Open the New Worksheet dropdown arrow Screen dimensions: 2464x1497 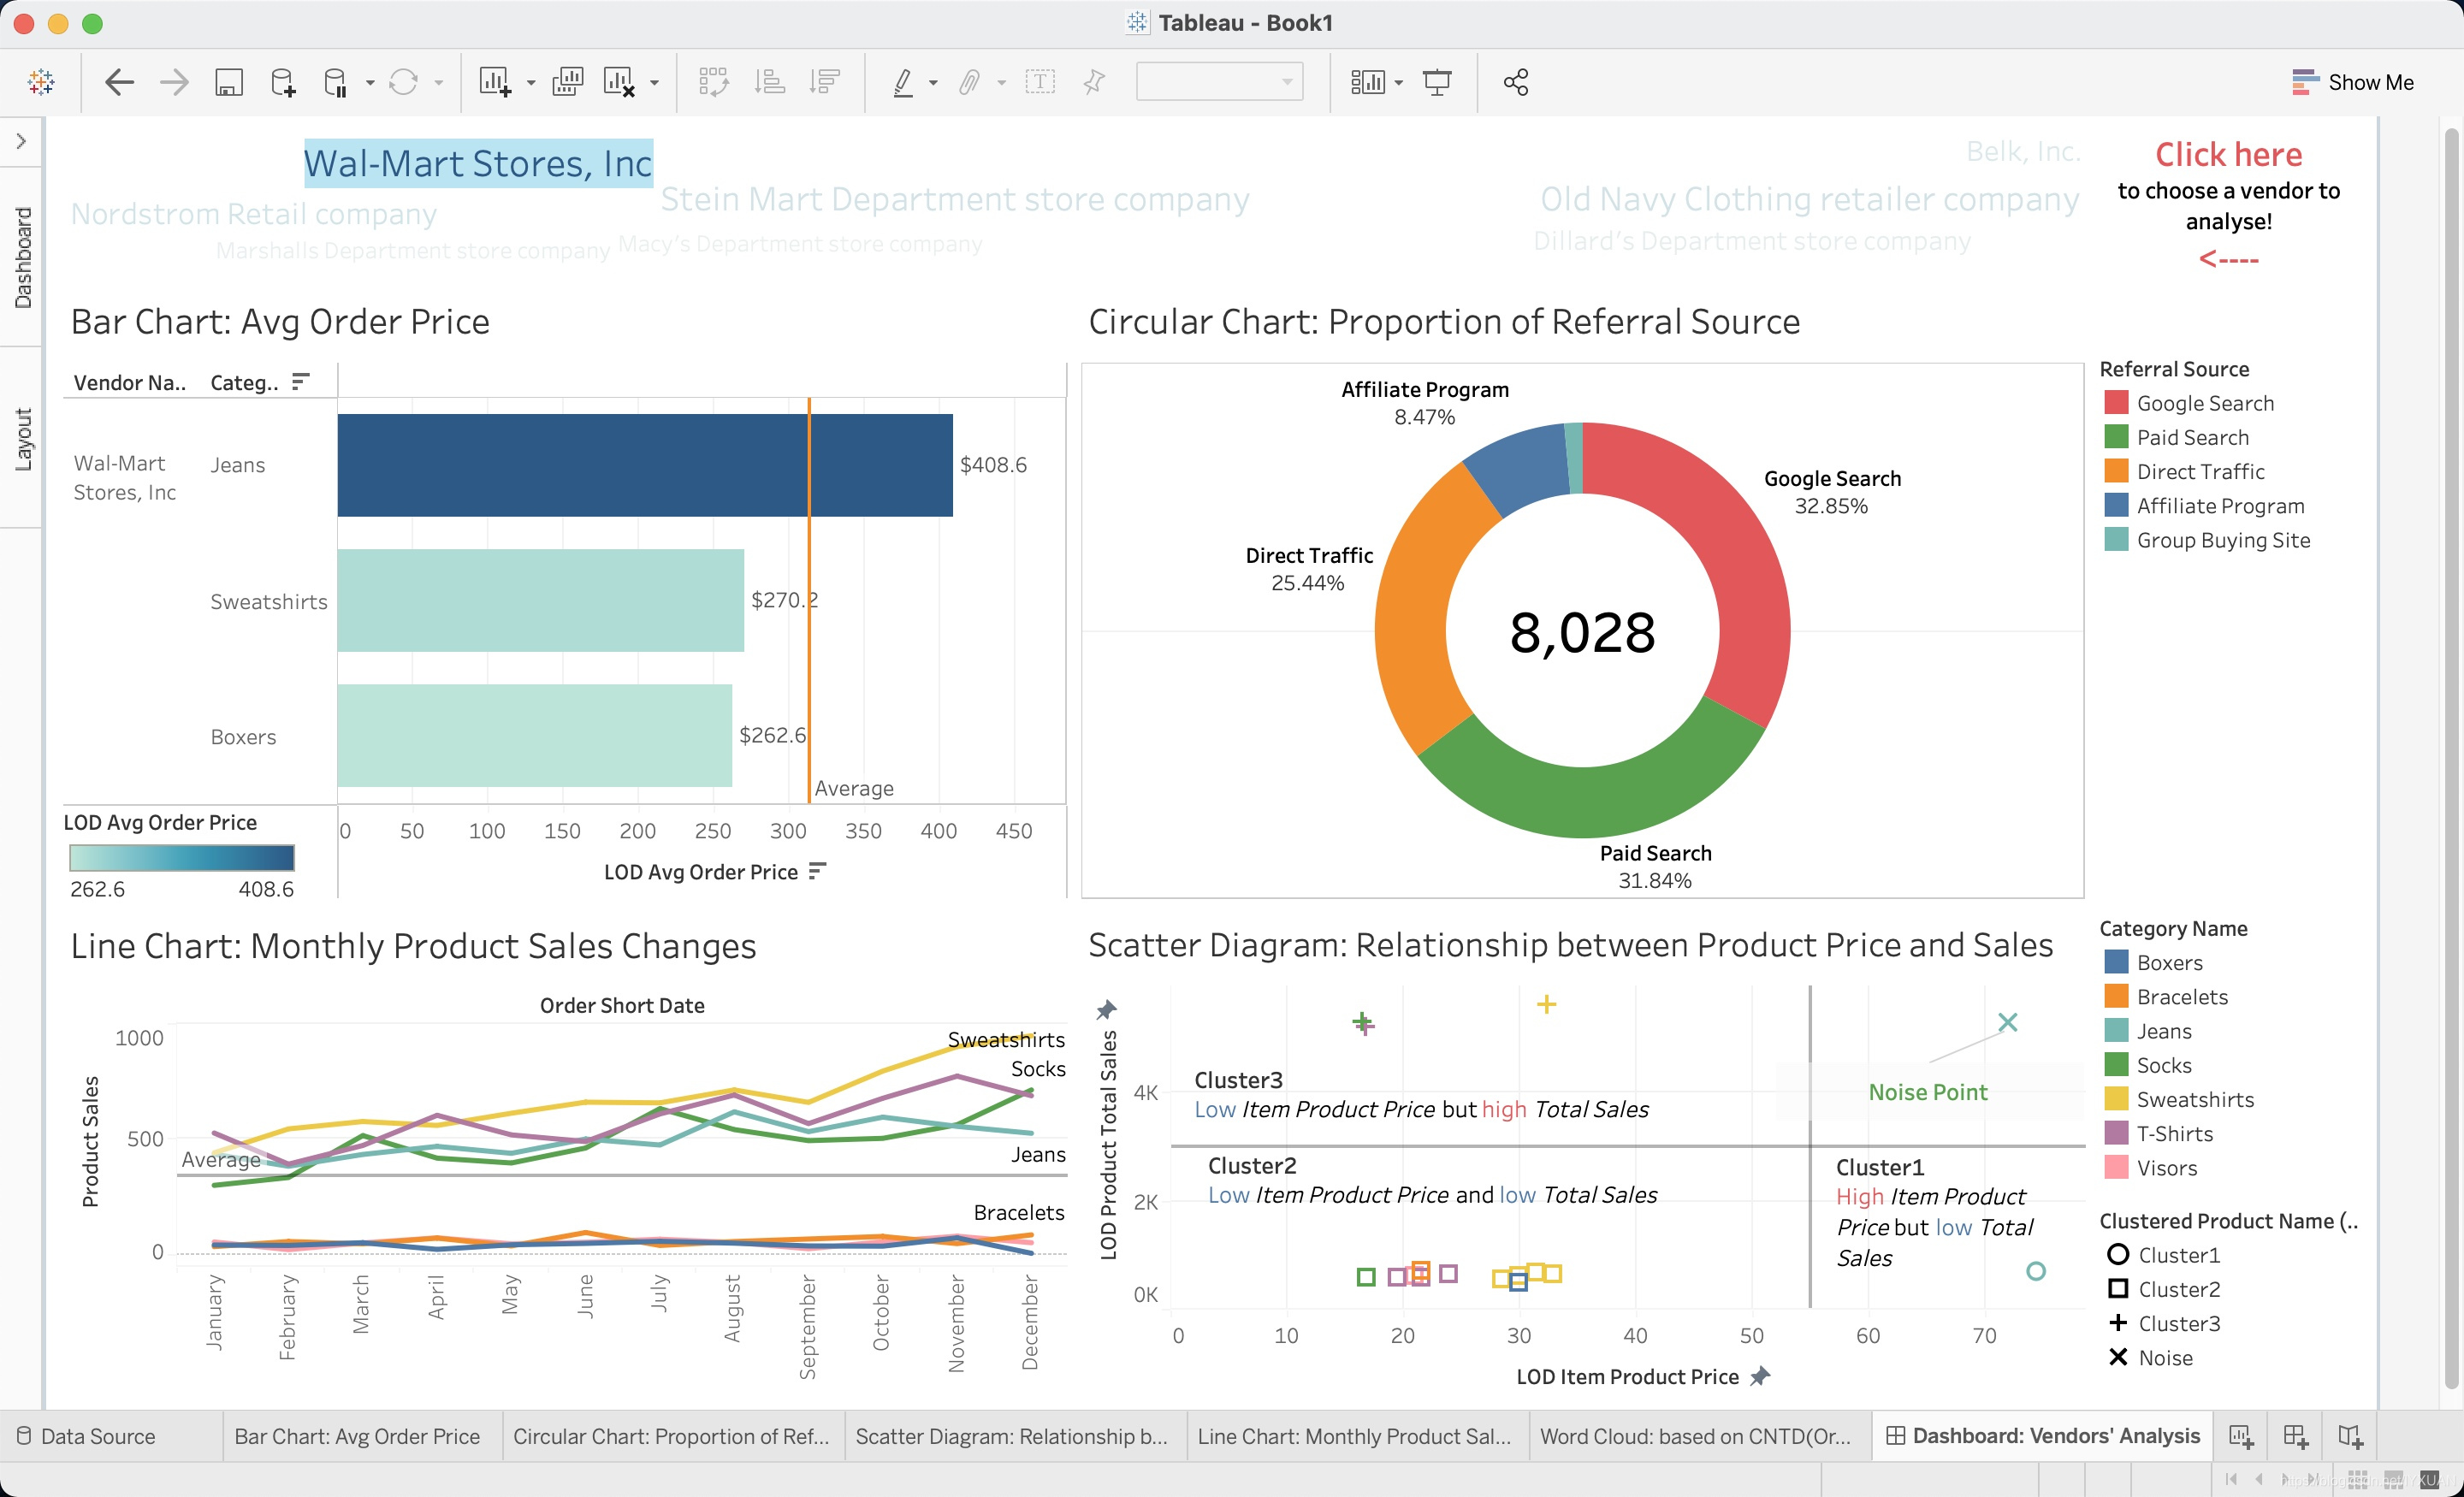[x=531, y=83]
